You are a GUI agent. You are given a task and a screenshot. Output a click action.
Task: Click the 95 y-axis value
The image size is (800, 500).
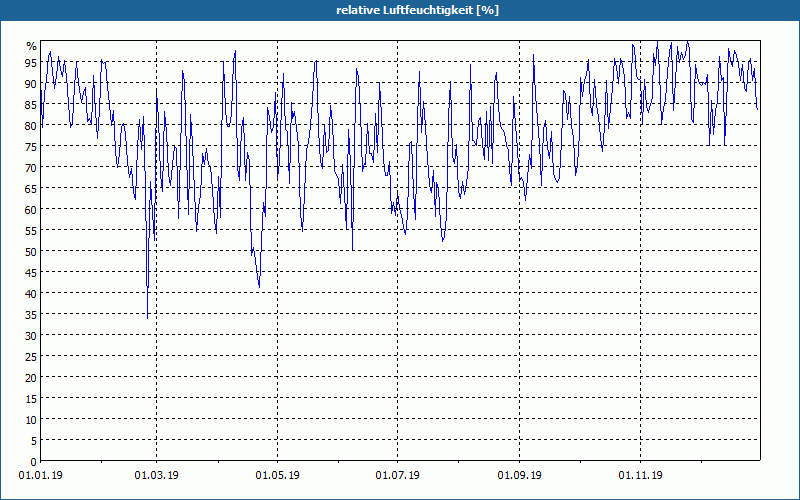tap(31, 62)
